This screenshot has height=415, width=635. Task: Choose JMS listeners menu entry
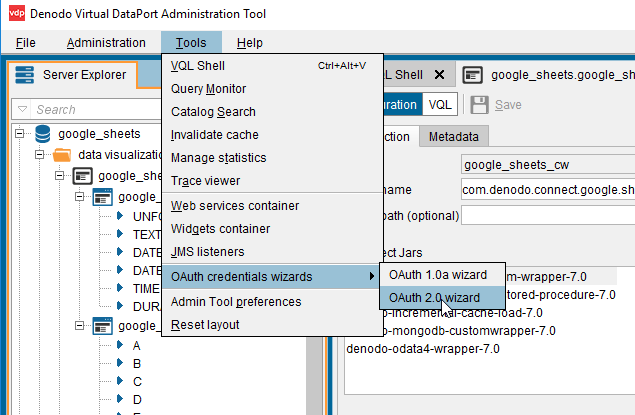tap(272, 252)
